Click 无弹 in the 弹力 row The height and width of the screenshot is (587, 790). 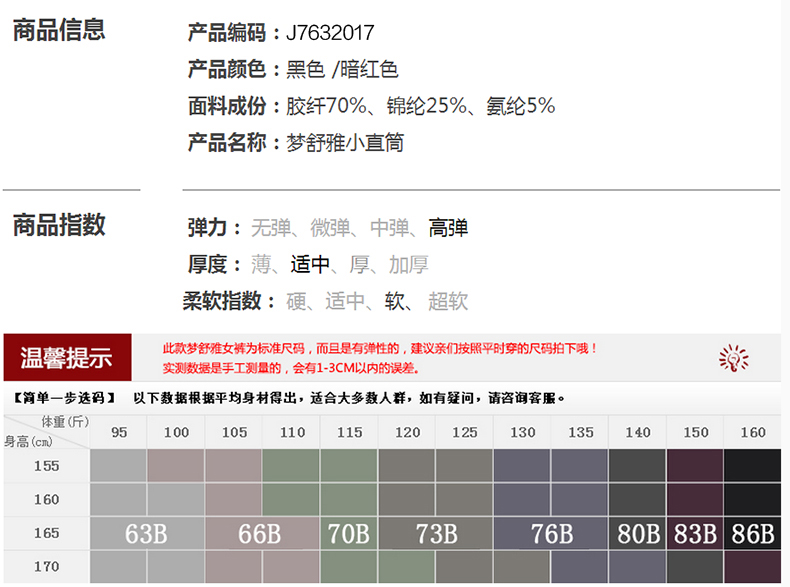271,228
